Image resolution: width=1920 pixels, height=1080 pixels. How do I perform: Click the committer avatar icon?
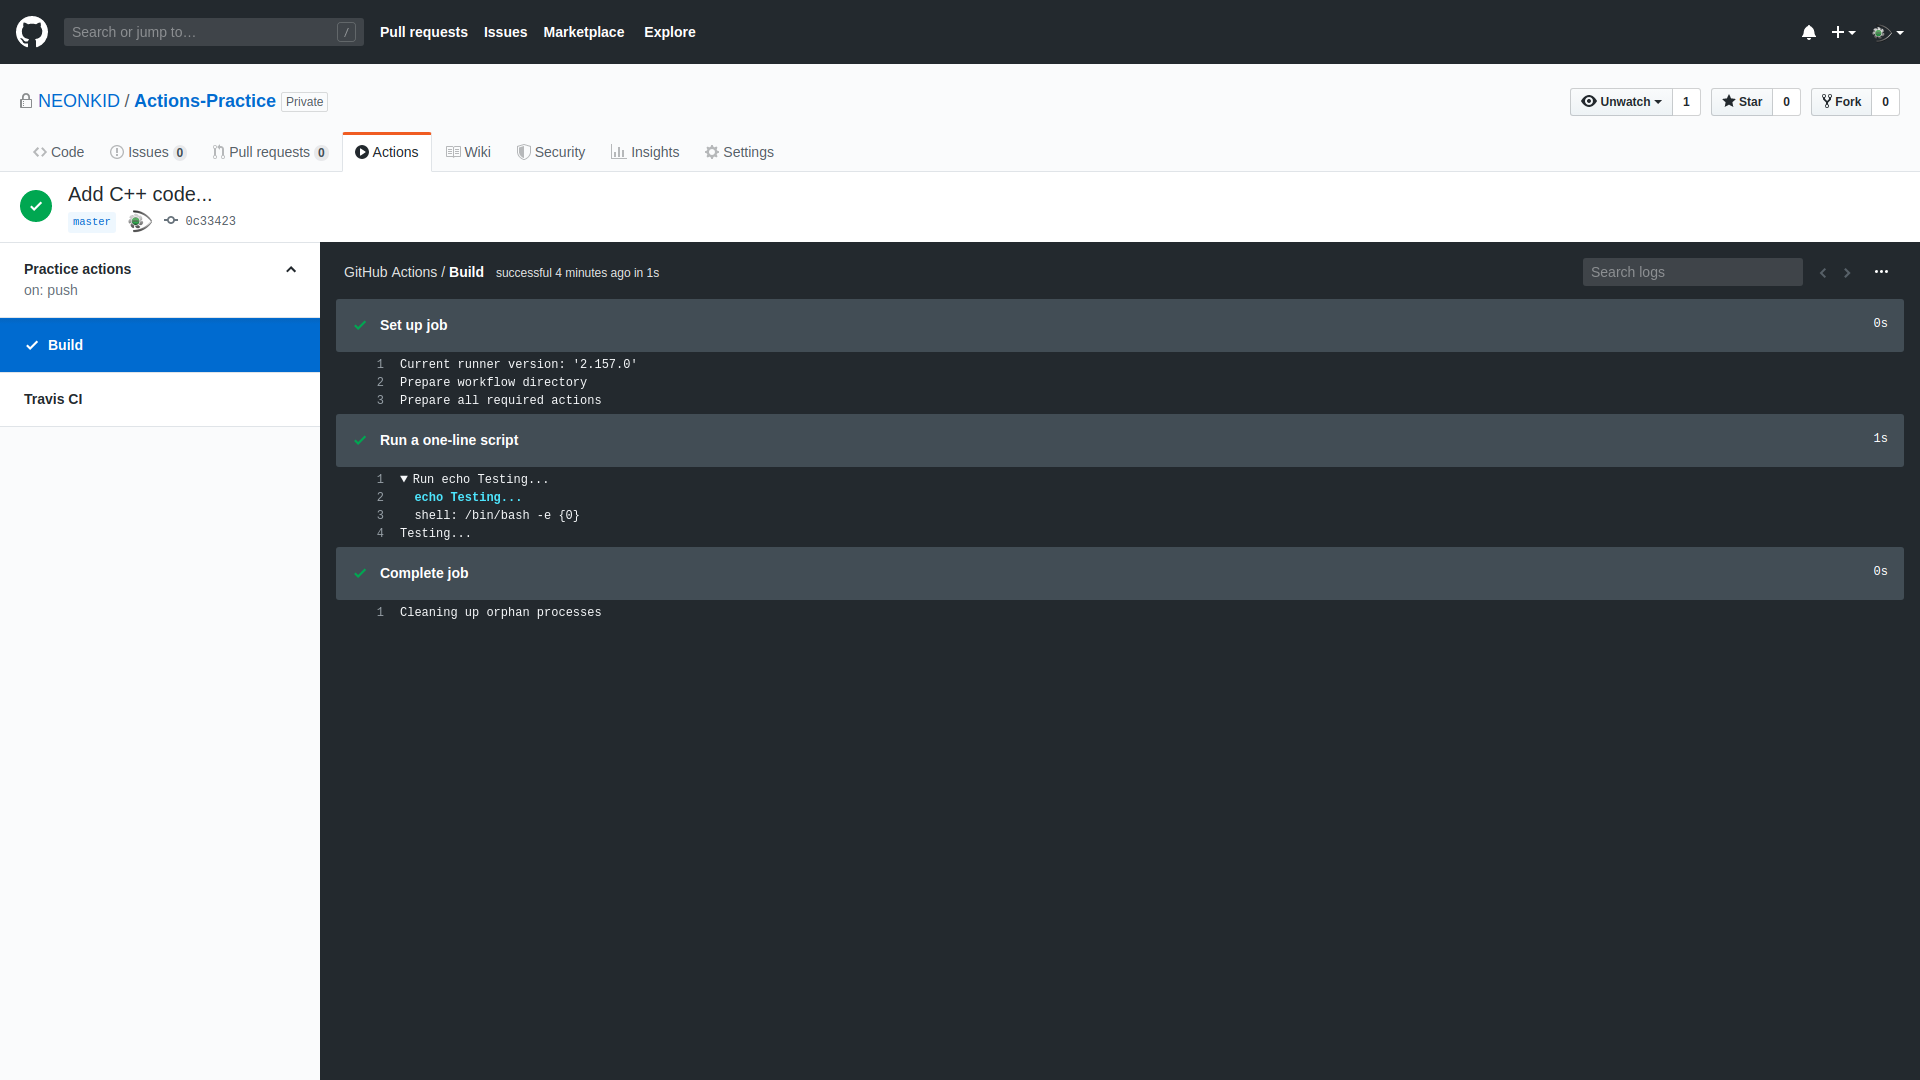(140, 221)
